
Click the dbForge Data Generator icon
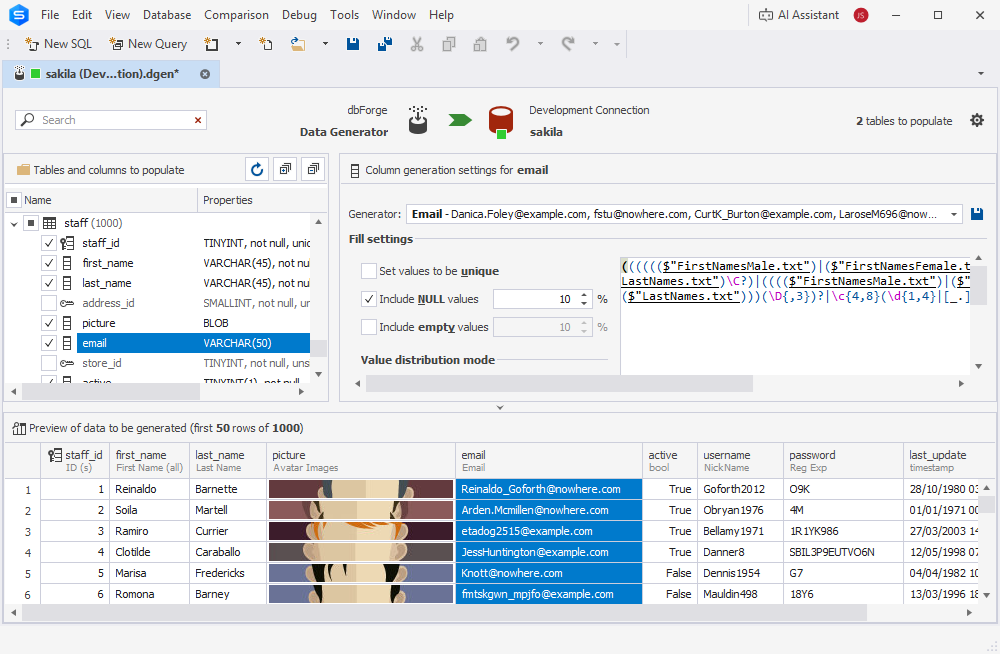(418, 120)
